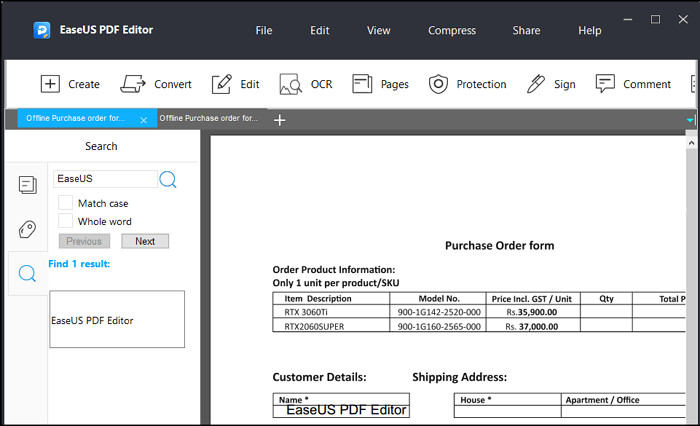Click the Model No. column header
The width and height of the screenshot is (700, 426).
click(x=439, y=298)
